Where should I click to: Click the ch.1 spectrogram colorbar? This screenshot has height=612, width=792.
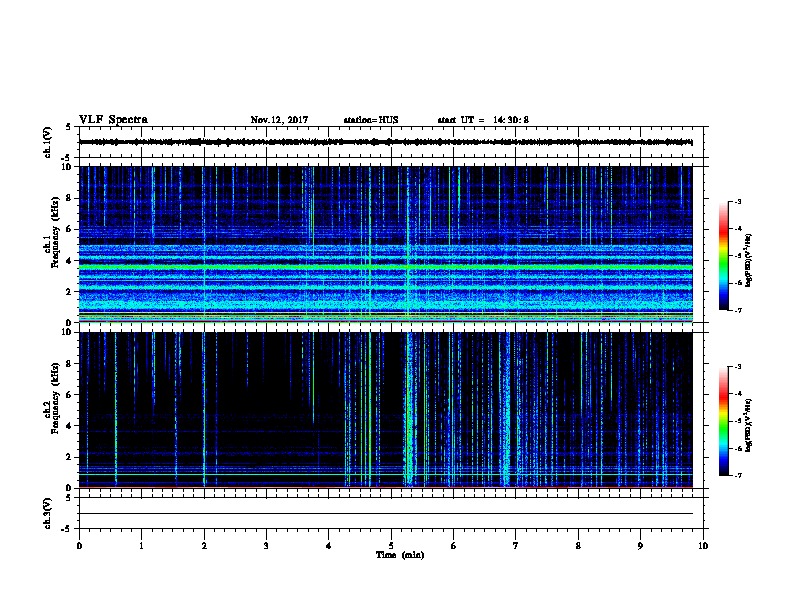(723, 256)
